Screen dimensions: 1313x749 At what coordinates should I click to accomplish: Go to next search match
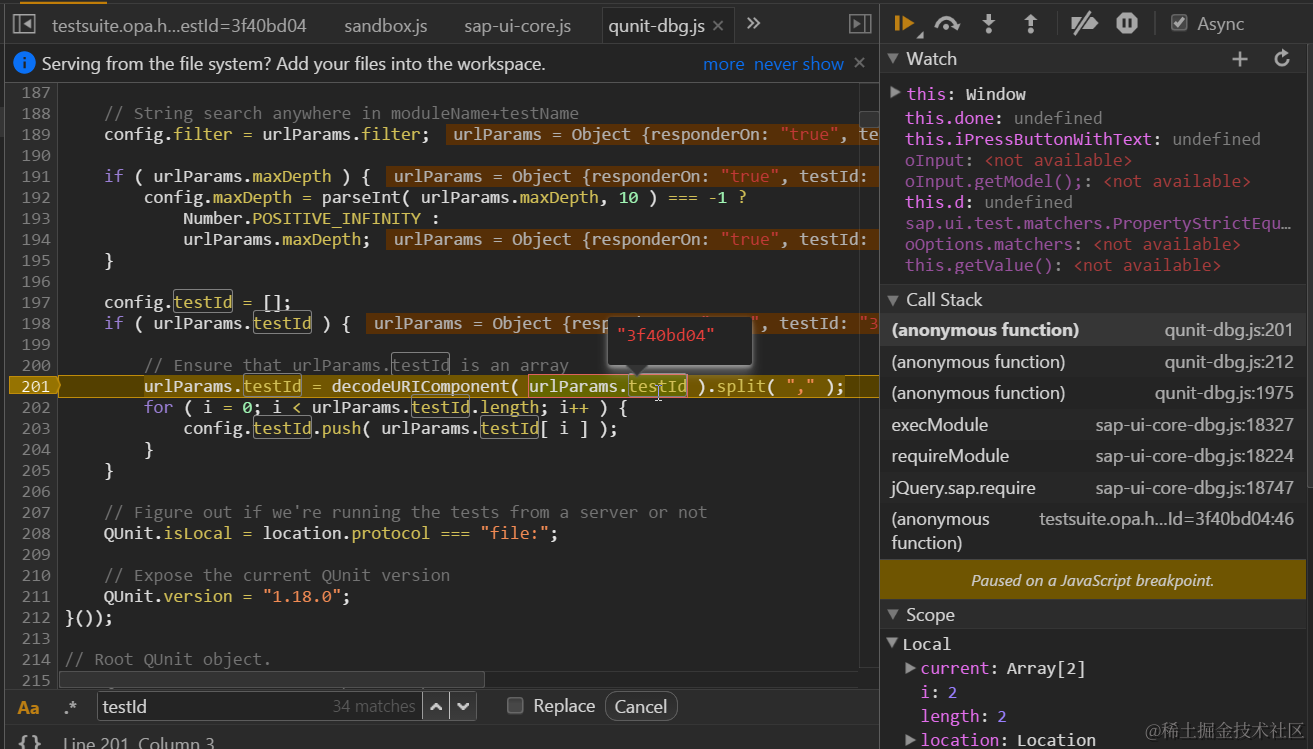click(x=462, y=706)
